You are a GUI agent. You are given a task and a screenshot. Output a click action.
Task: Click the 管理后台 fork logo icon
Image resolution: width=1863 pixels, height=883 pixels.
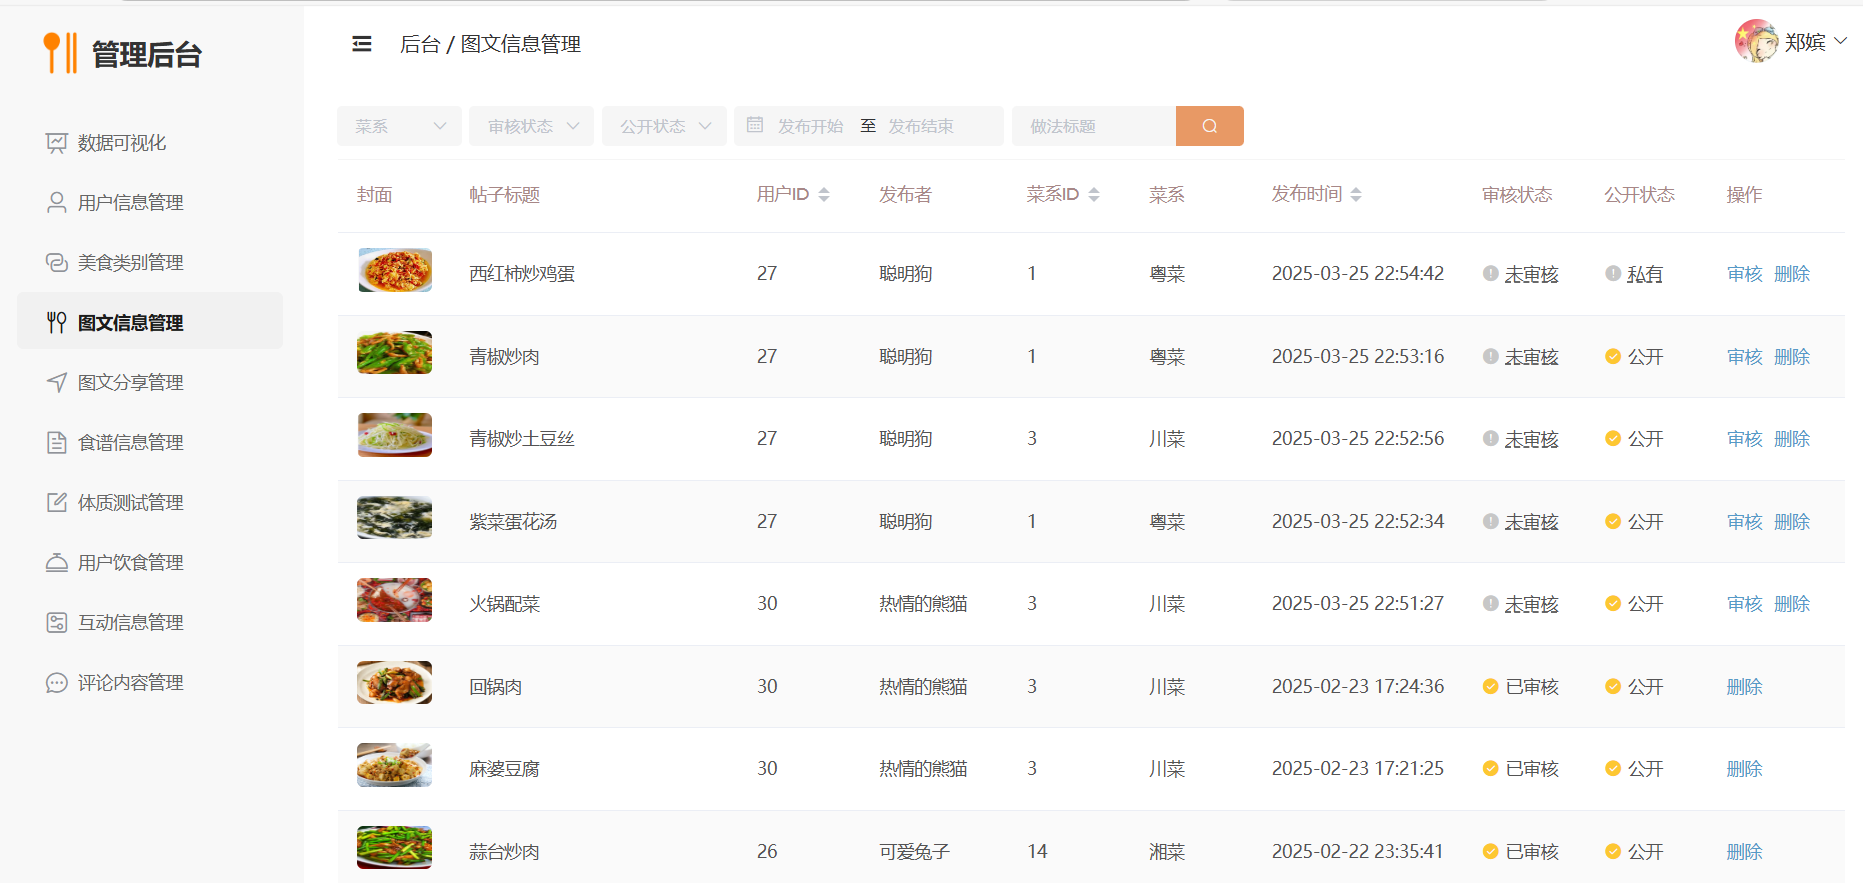[60, 53]
